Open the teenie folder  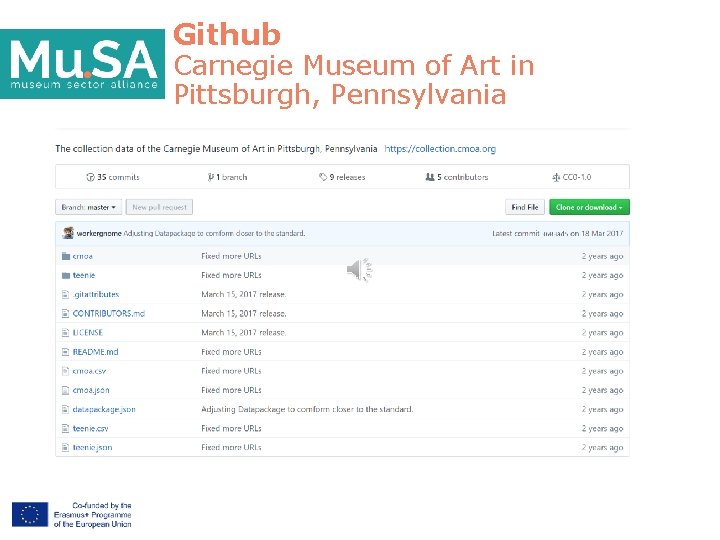(x=84, y=275)
